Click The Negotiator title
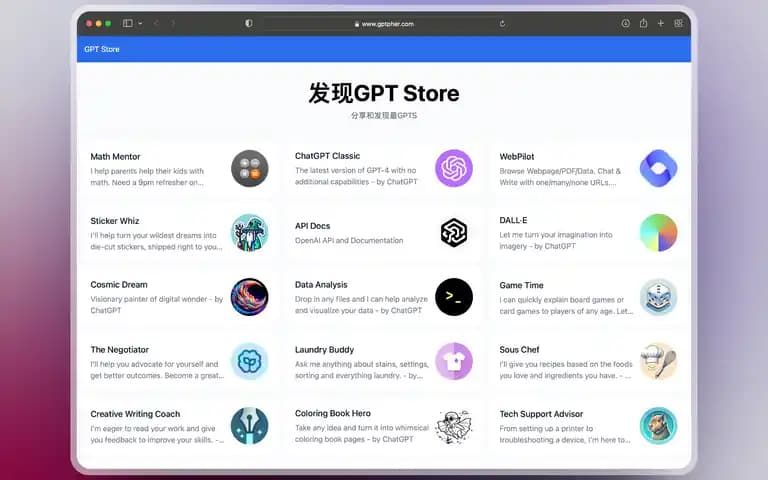768x480 pixels. coord(120,350)
